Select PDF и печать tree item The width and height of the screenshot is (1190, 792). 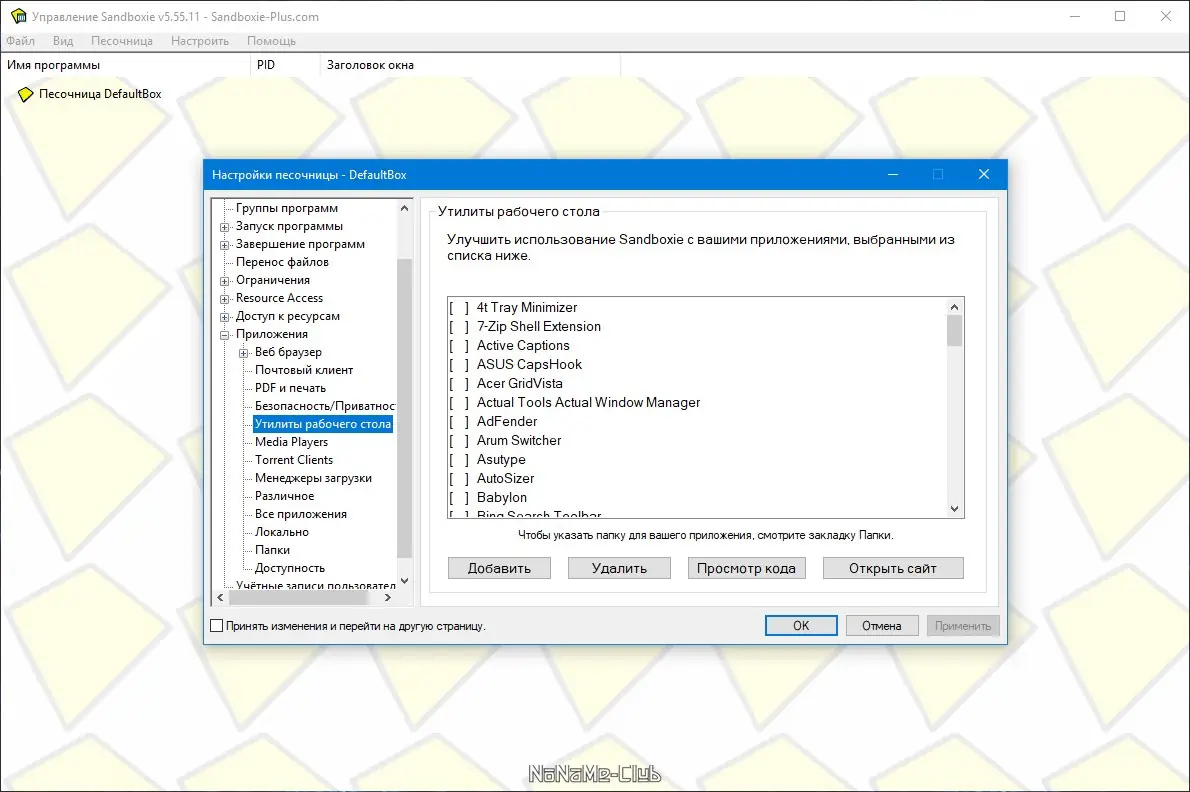click(290, 388)
